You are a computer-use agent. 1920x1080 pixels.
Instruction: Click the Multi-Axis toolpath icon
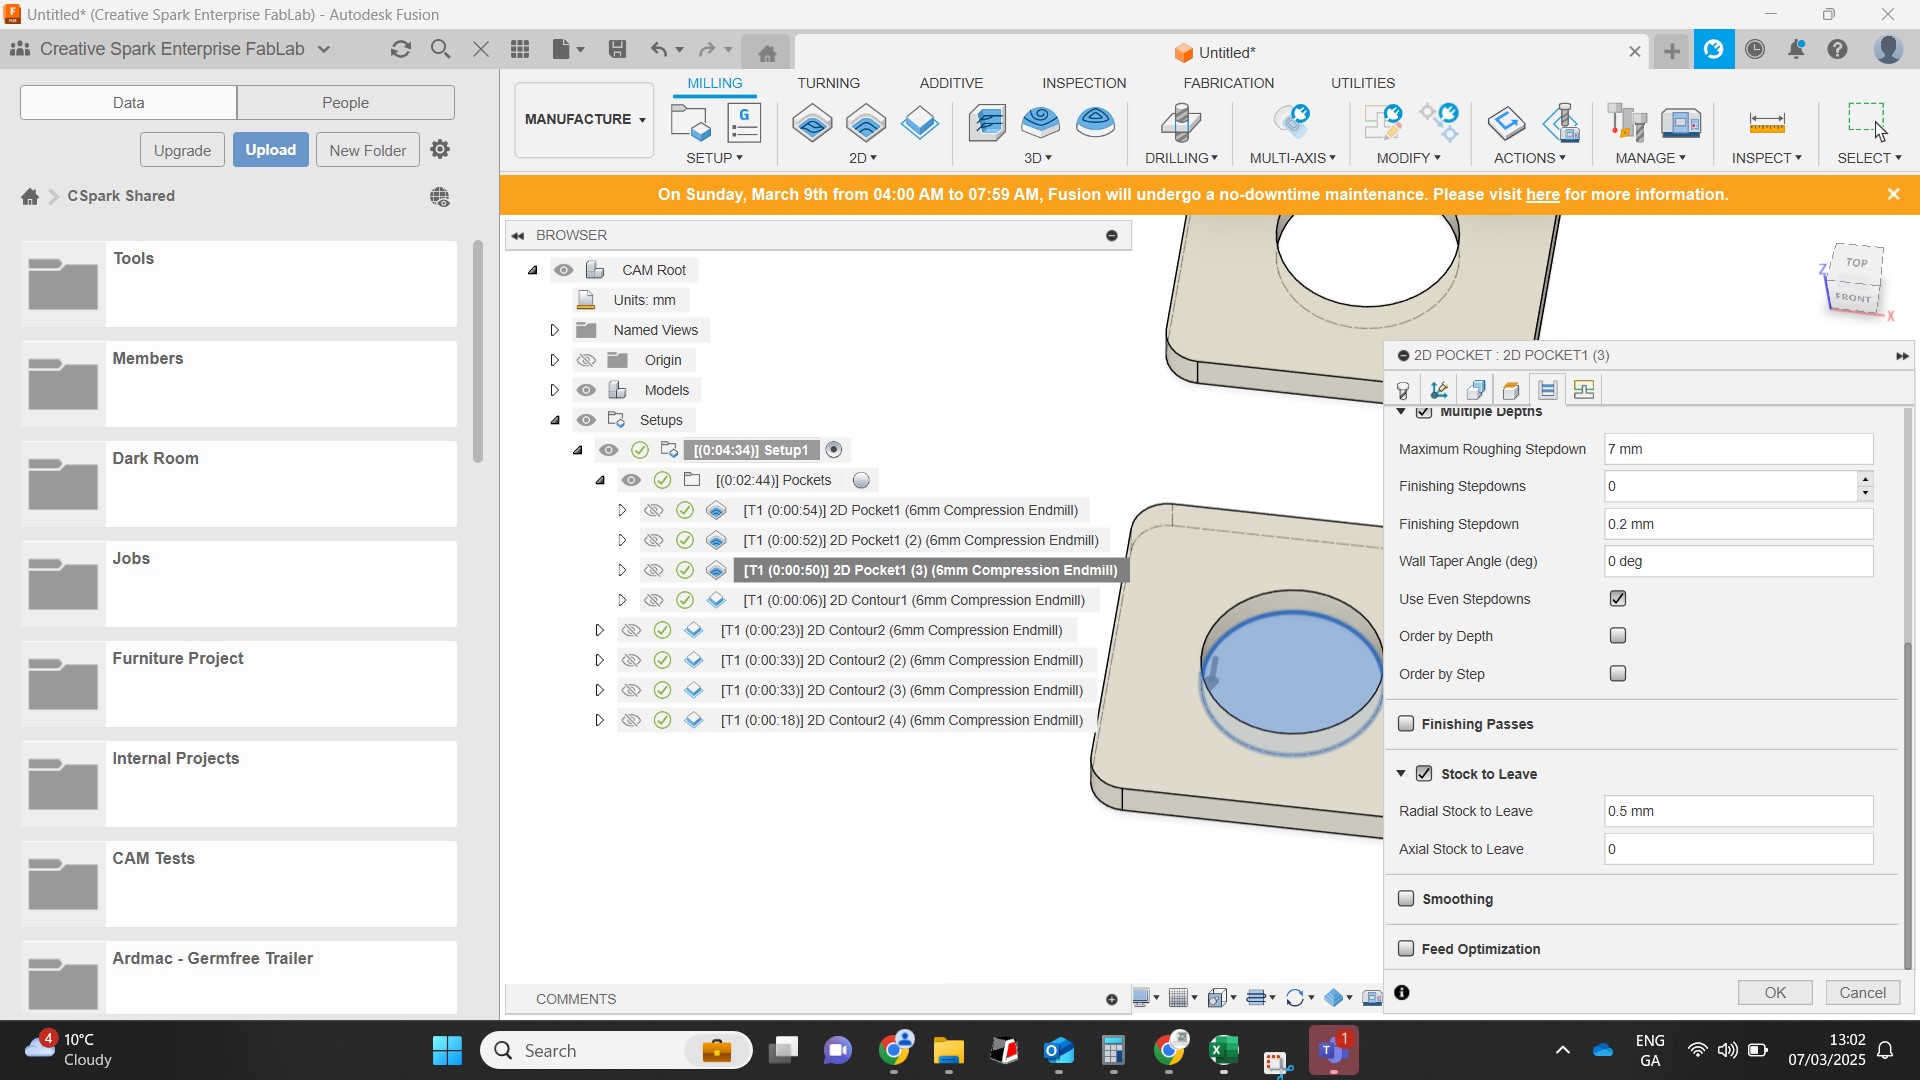[x=1291, y=123]
